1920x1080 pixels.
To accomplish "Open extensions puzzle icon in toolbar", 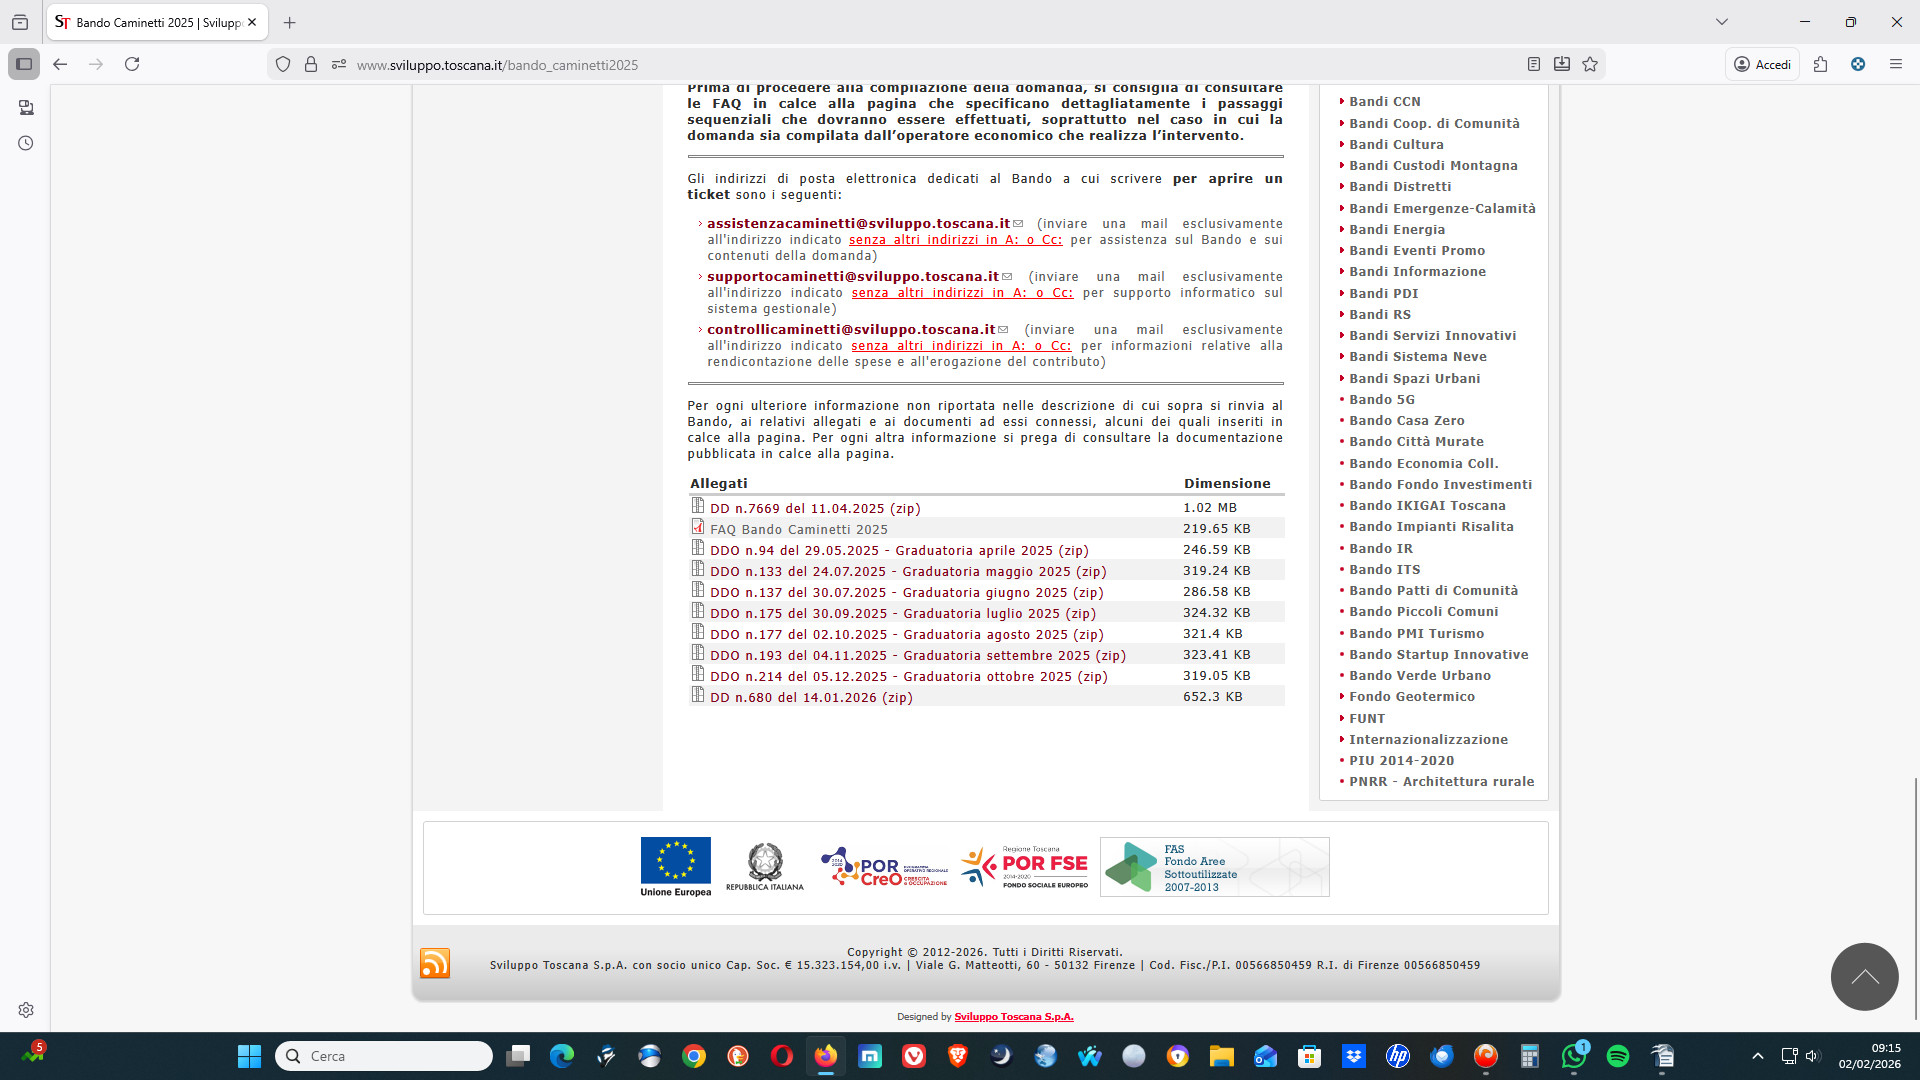I will [x=1820, y=64].
